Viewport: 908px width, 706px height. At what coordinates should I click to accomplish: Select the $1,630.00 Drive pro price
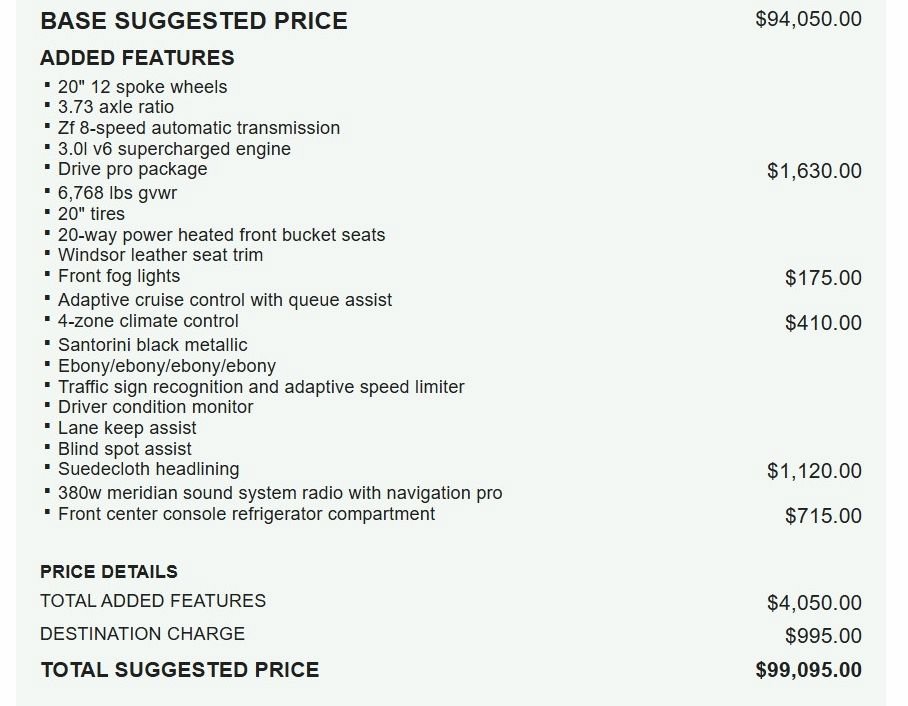(814, 171)
